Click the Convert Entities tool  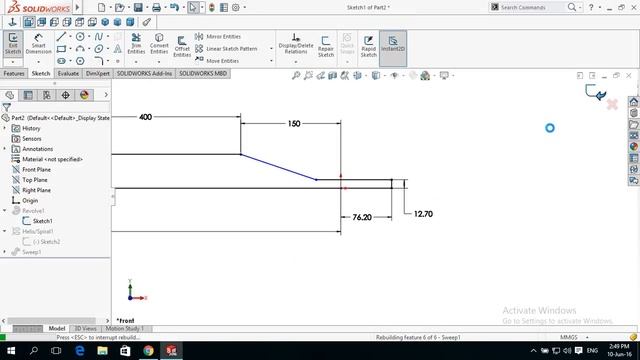point(159,44)
